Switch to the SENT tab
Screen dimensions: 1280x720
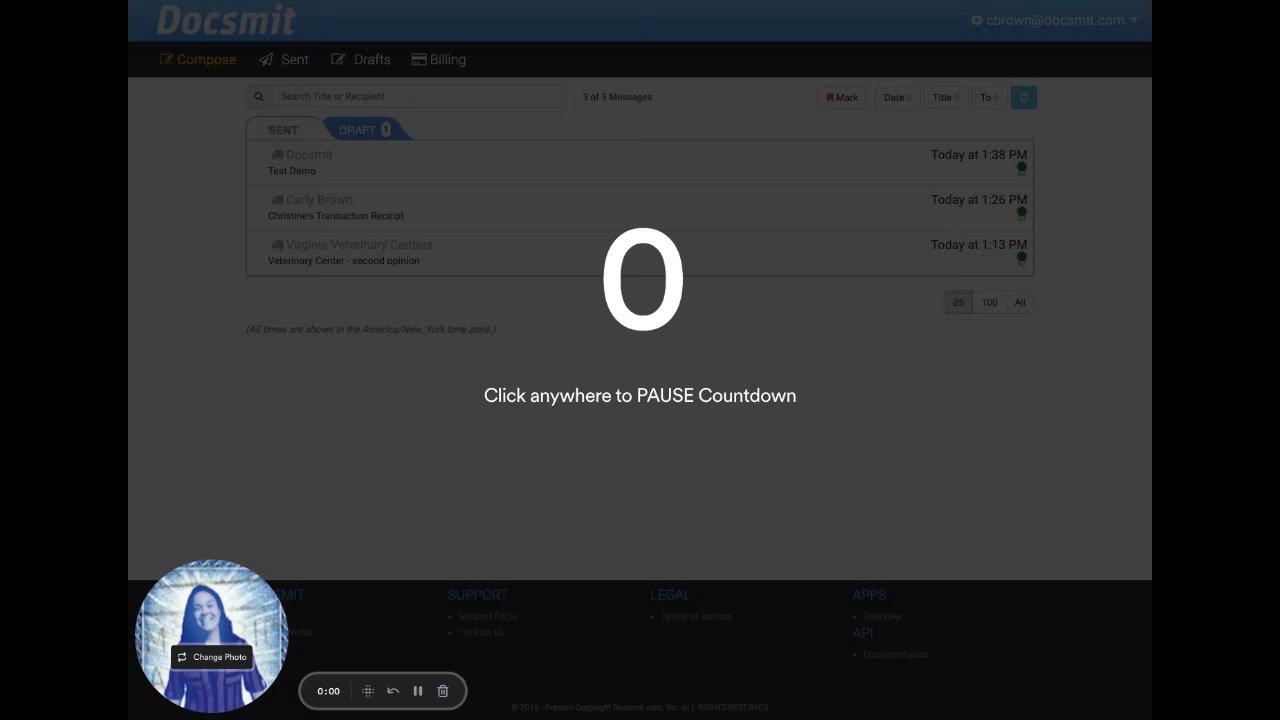click(x=283, y=130)
